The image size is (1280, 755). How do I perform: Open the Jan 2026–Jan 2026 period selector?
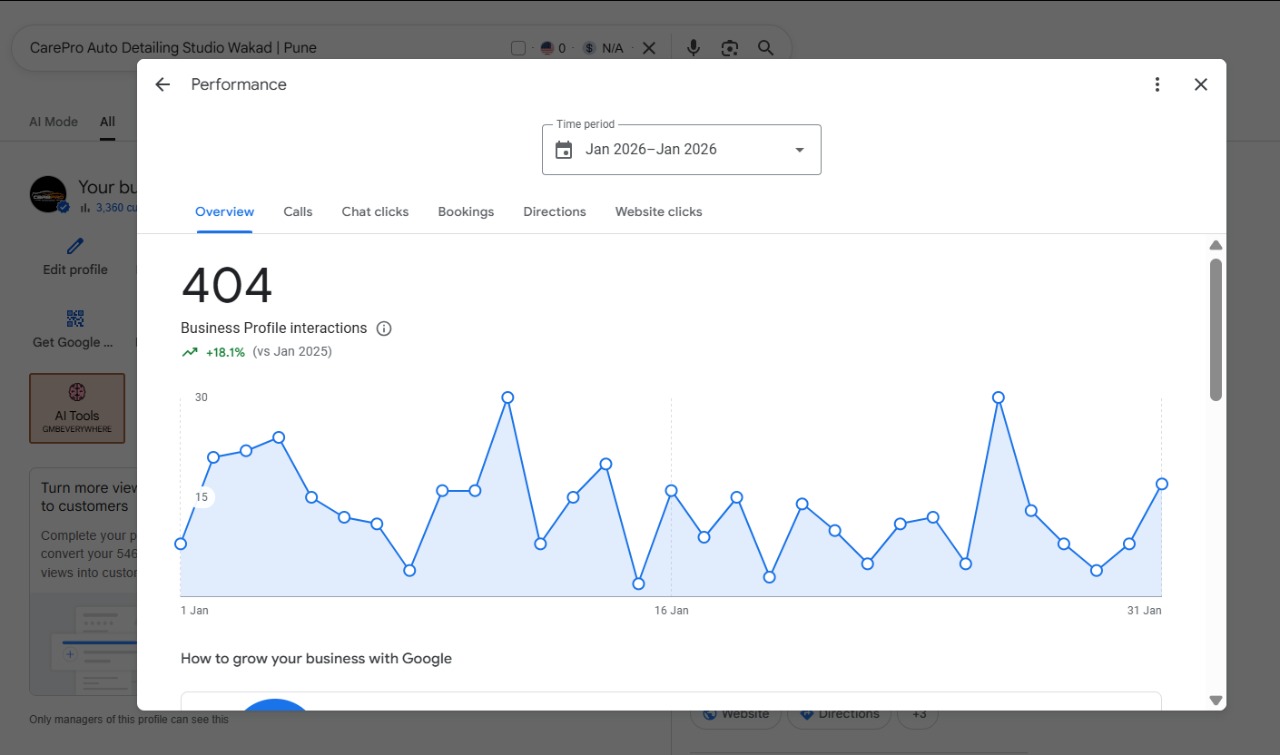[x=682, y=149]
